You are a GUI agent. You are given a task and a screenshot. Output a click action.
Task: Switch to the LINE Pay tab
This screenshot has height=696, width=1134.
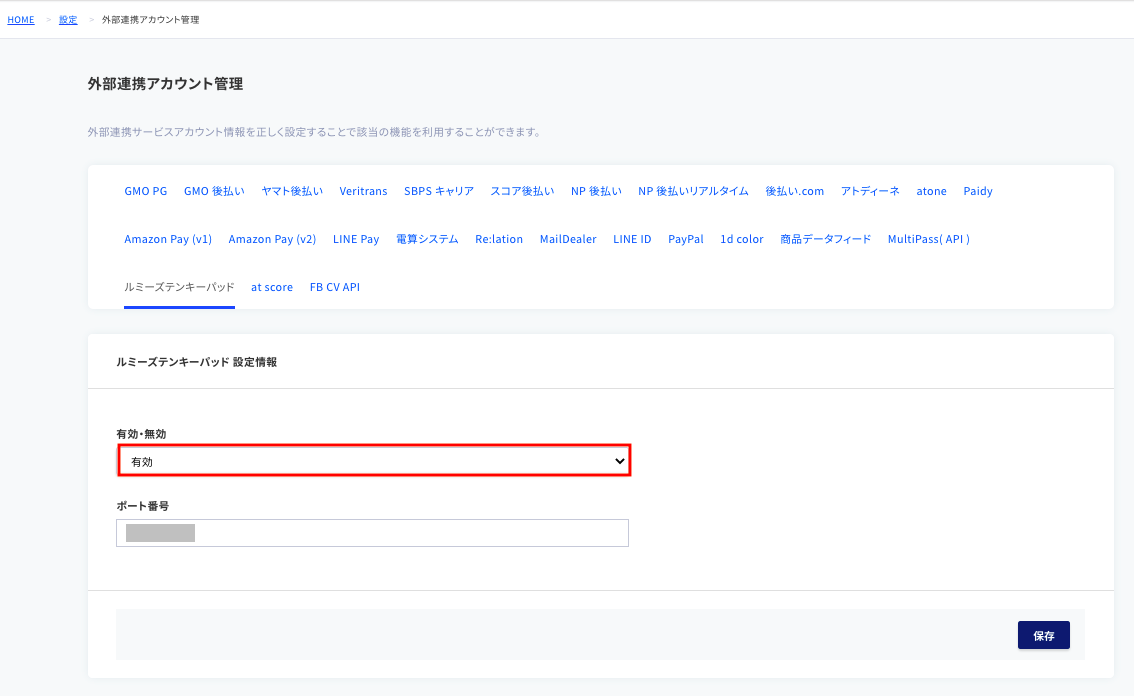click(x=356, y=239)
